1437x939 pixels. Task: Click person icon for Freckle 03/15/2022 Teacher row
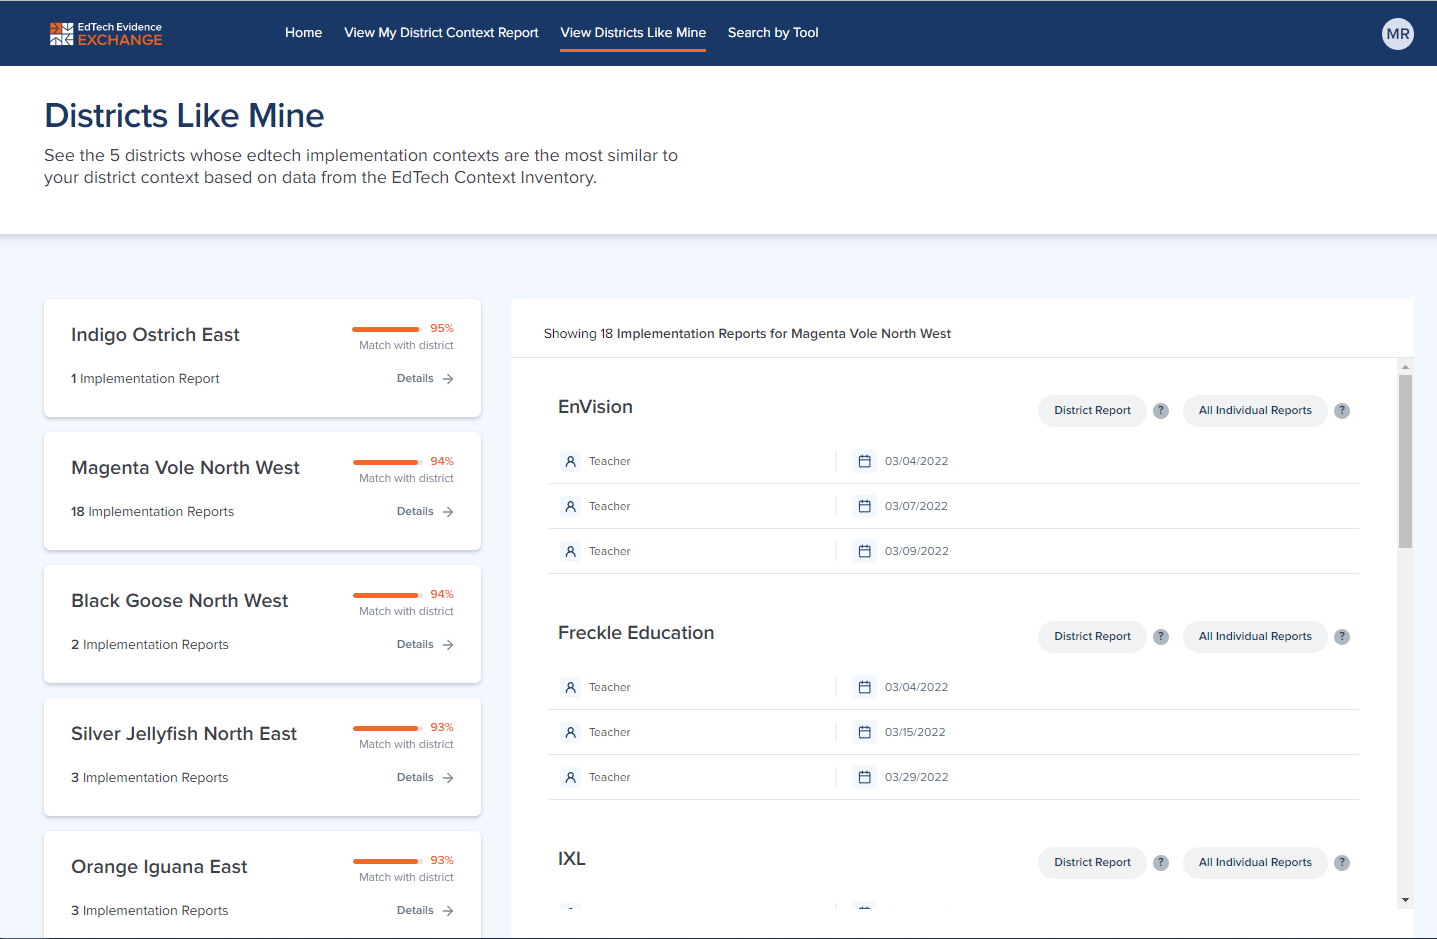pos(570,732)
